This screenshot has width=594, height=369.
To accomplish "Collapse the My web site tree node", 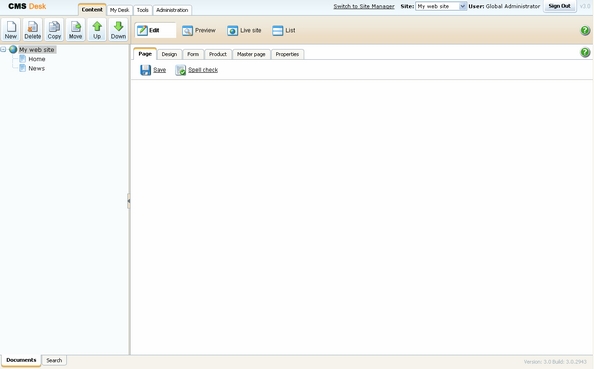I will click(x=3, y=49).
